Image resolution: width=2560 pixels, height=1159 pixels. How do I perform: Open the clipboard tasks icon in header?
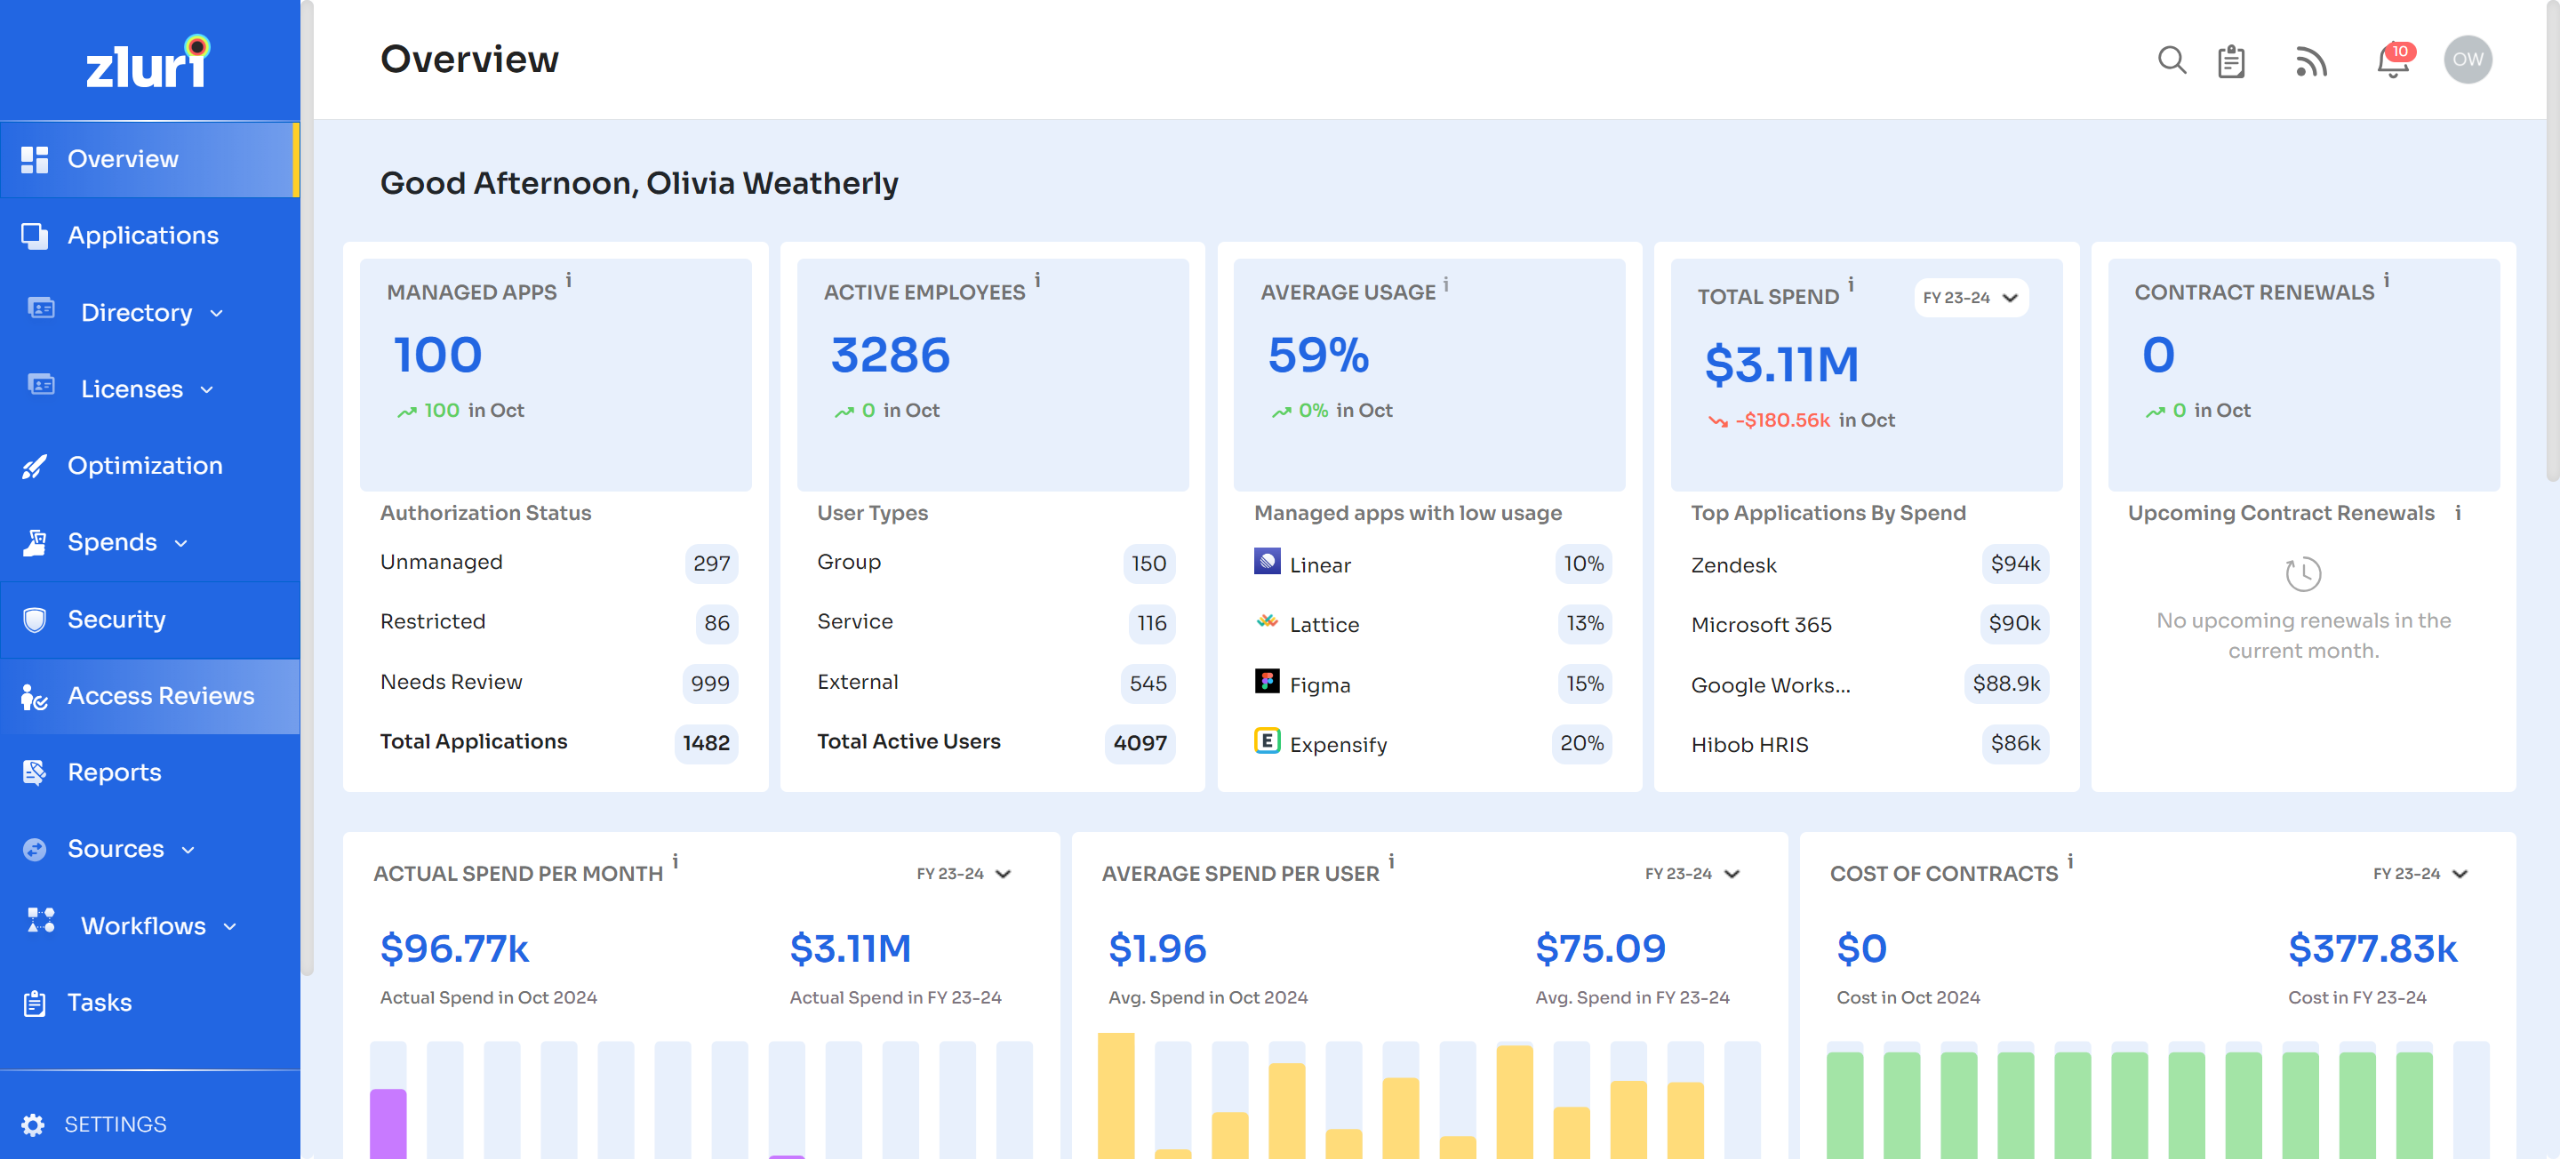pos(2231,61)
